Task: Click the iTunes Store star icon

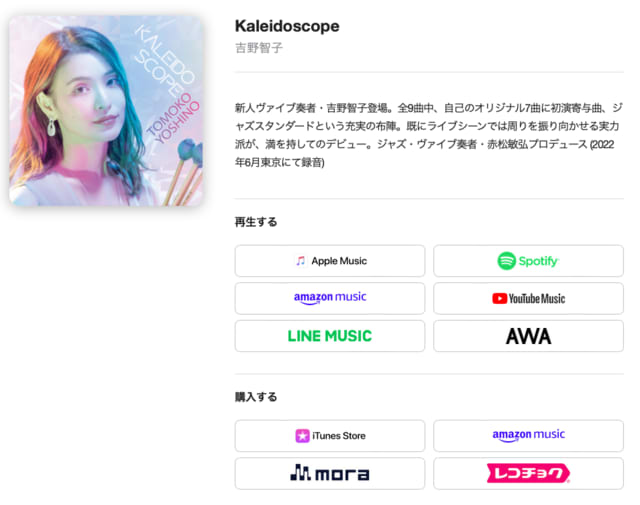Action: (x=302, y=436)
